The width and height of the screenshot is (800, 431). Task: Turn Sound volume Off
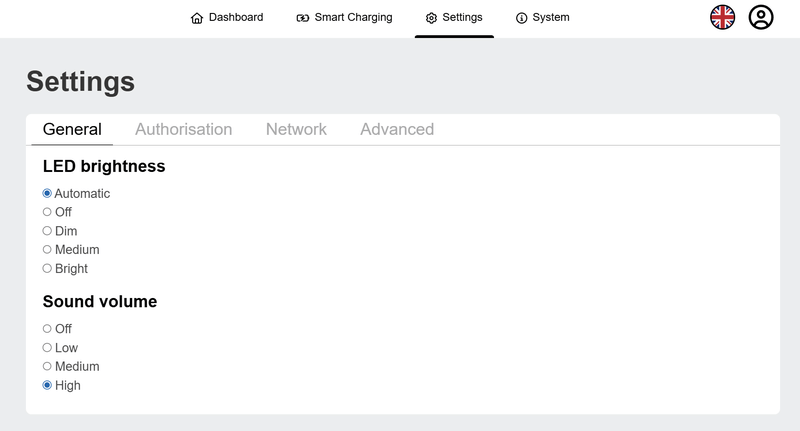[x=47, y=329]
